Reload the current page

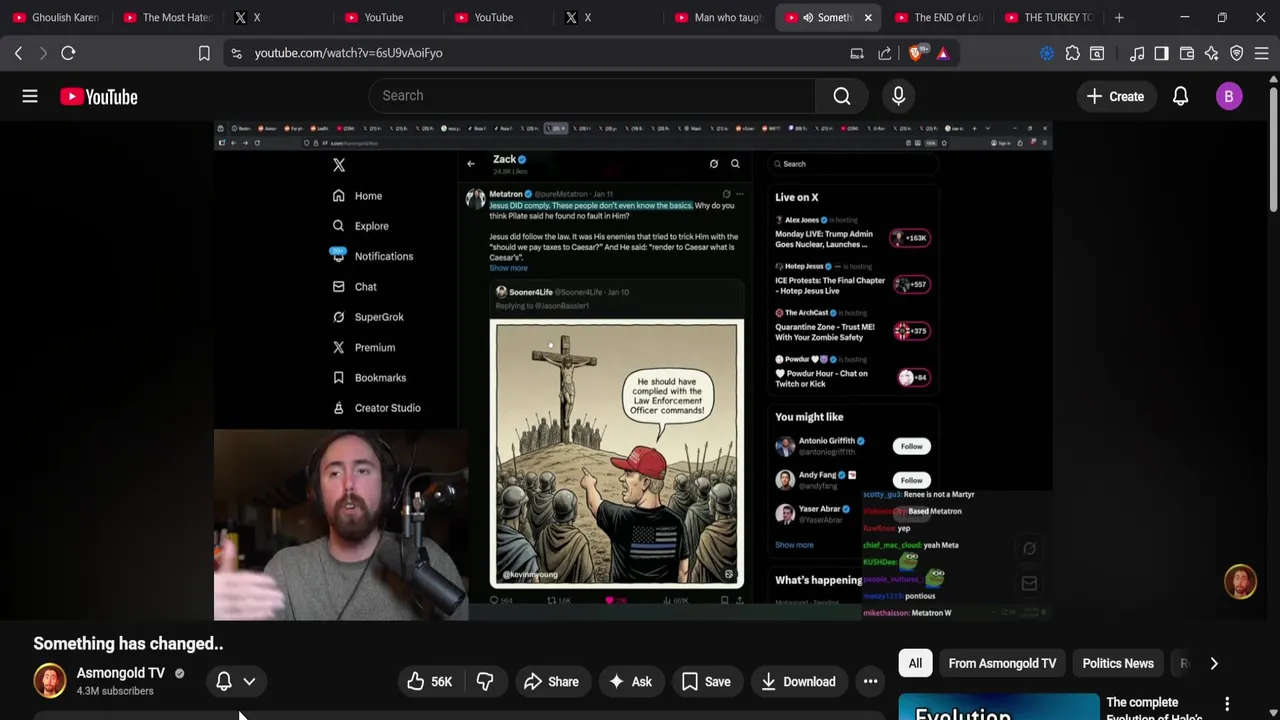[x=68, y=53]
